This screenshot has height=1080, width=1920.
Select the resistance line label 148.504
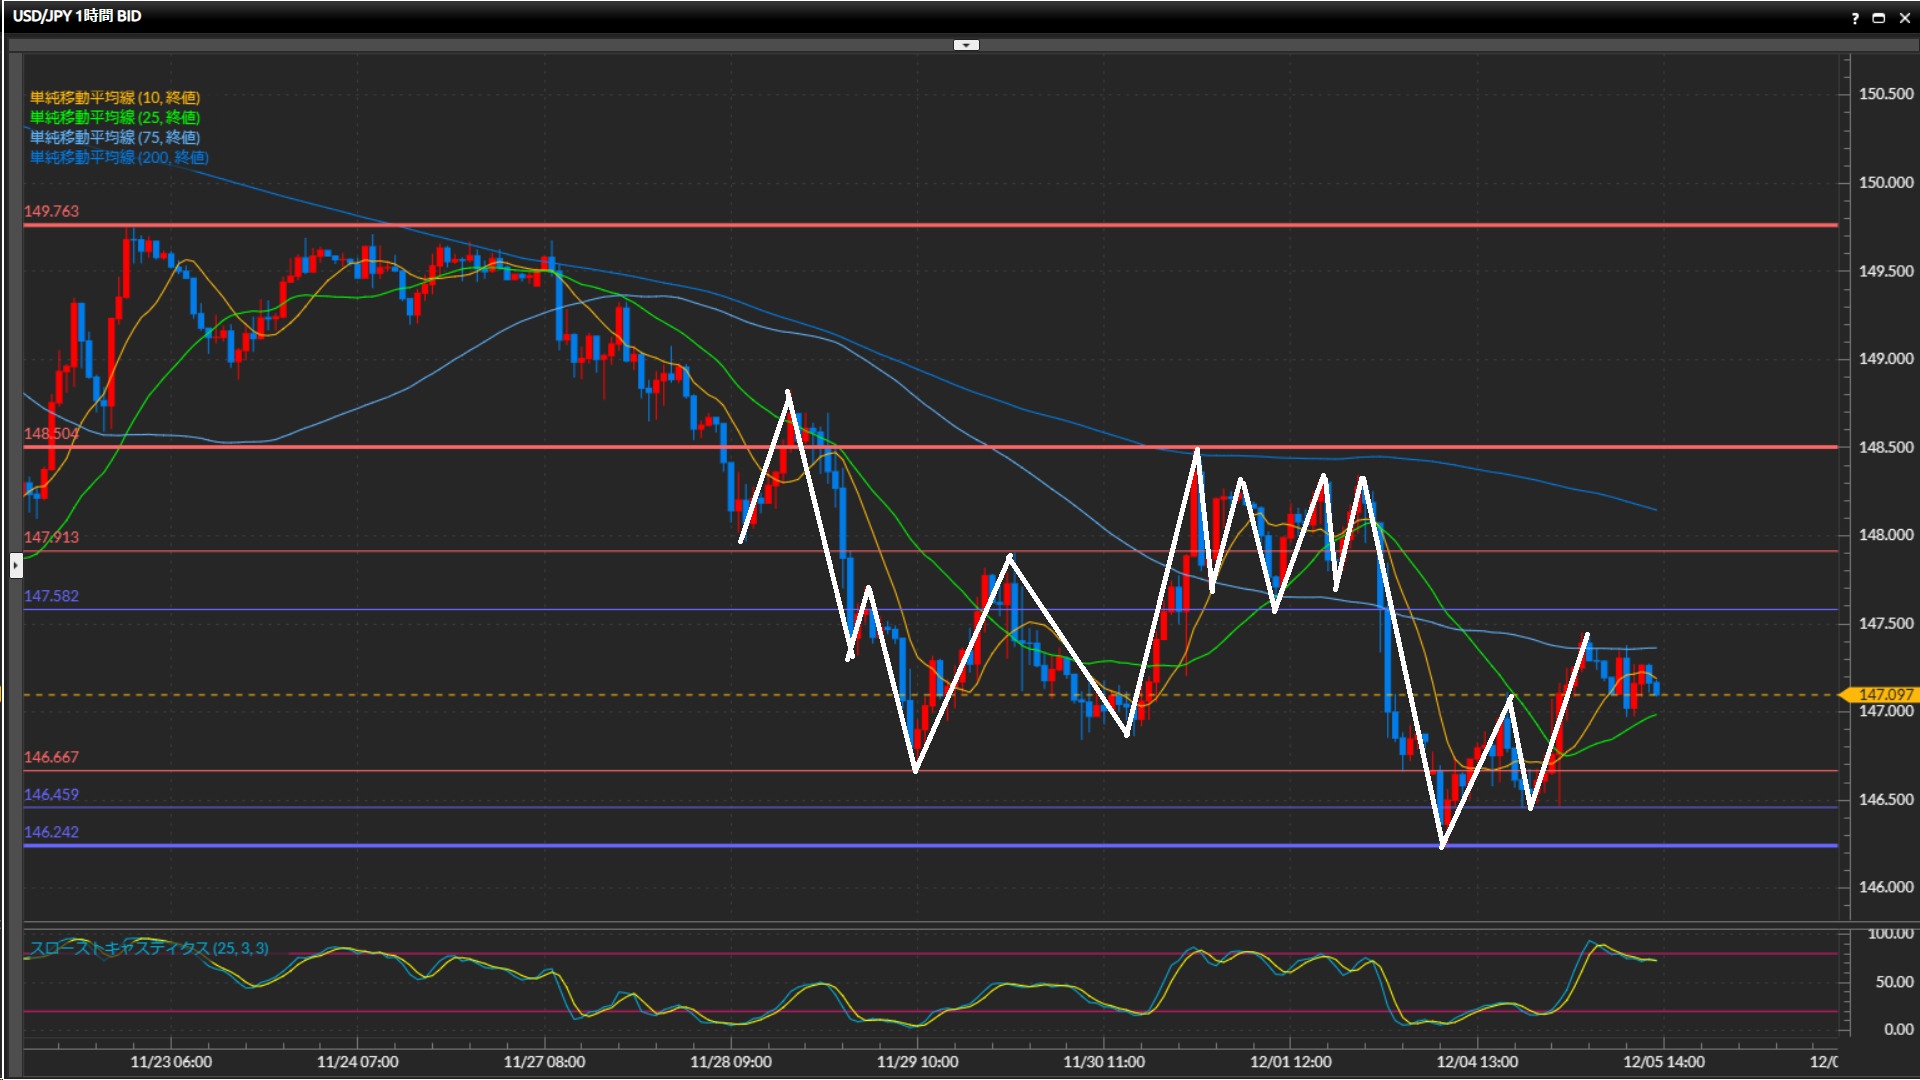tap(50, 433)
